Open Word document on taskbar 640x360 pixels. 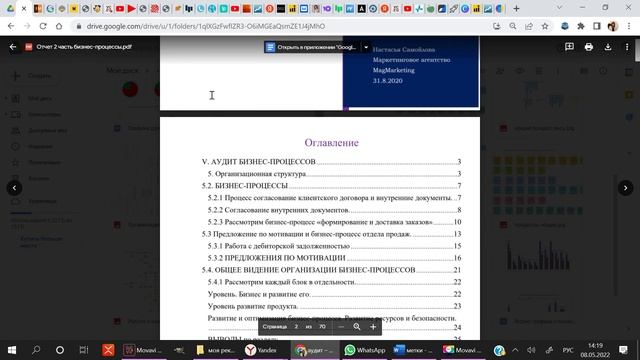tap(413, 350)
